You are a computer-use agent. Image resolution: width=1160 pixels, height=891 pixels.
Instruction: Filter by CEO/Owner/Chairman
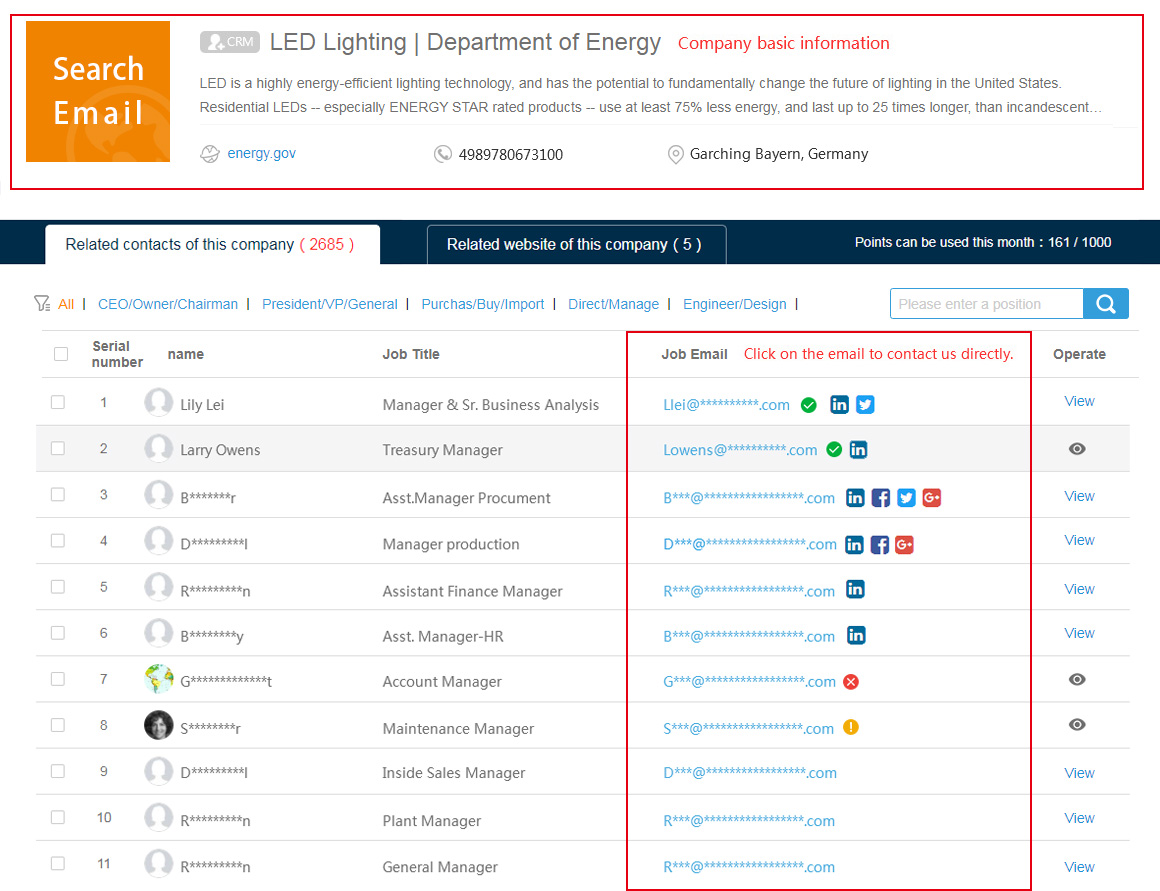168,304
